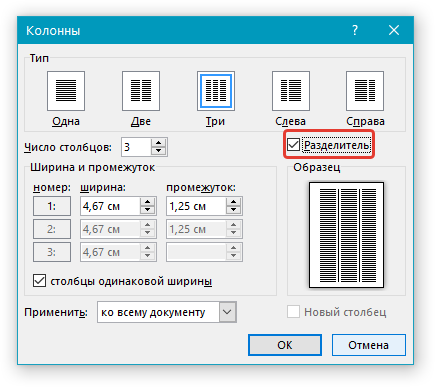The width and height of the screenshot is (435, 387).
Task: Click the column number 2: box
Action: coord(52,229)
